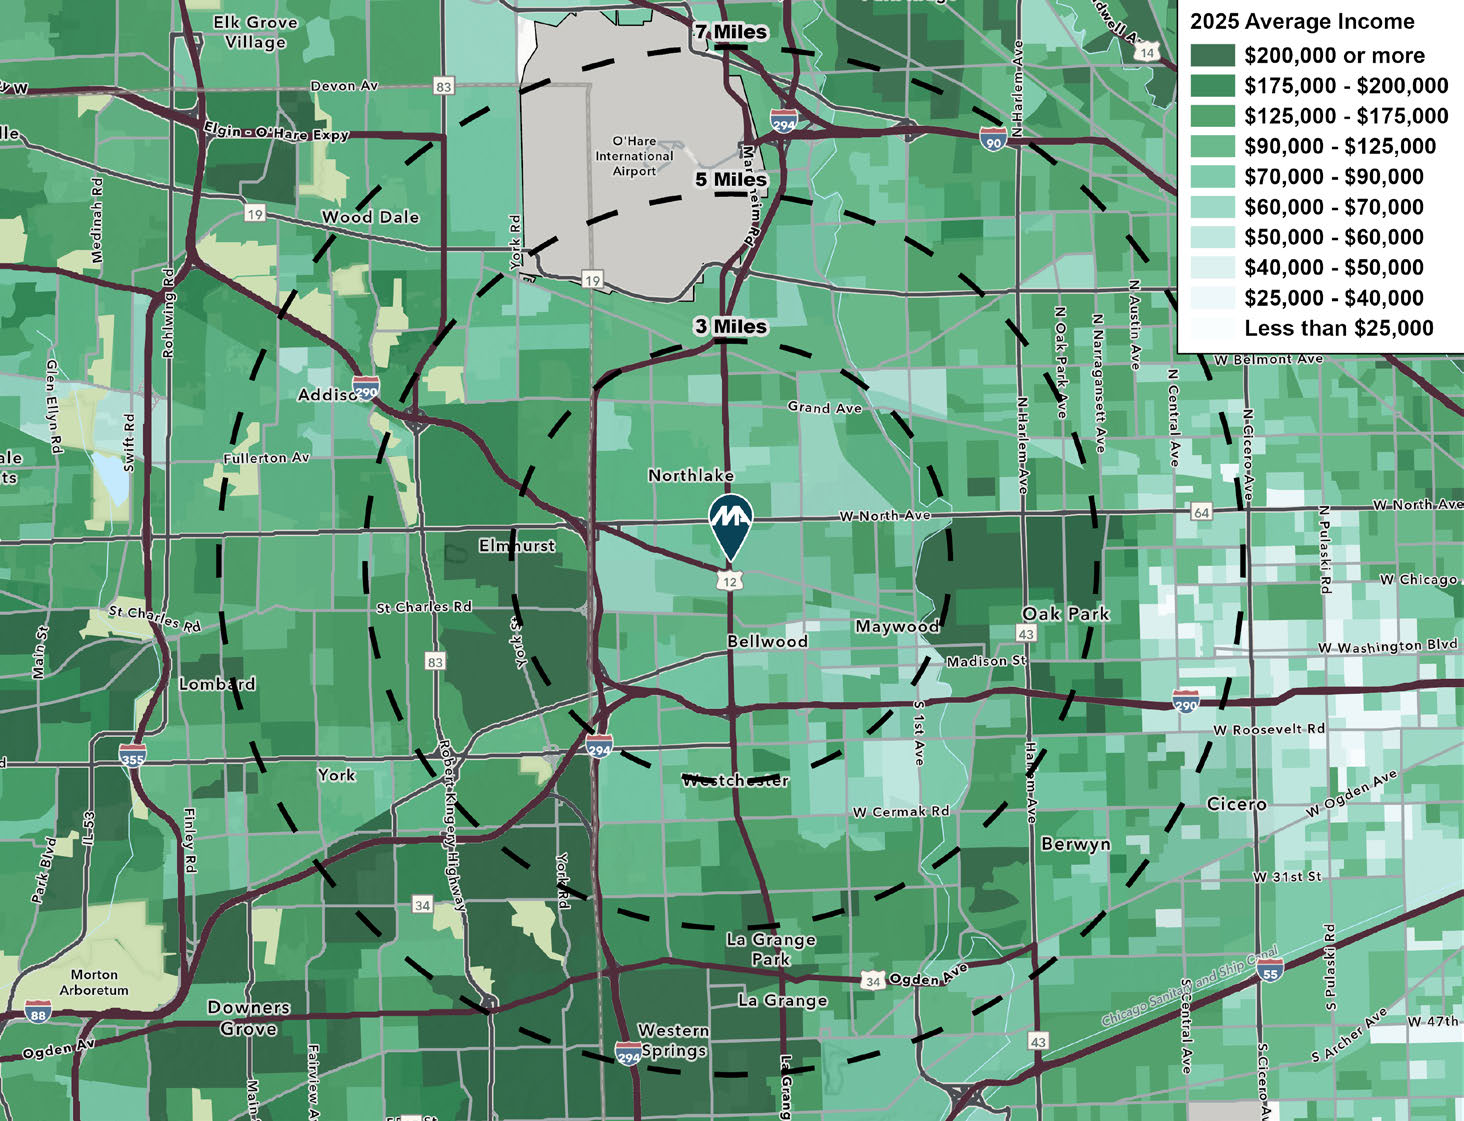Click the "Elgin-O'Hare Expy" road label
This screenshot has width=1464, height=1121.
[276, 133]
